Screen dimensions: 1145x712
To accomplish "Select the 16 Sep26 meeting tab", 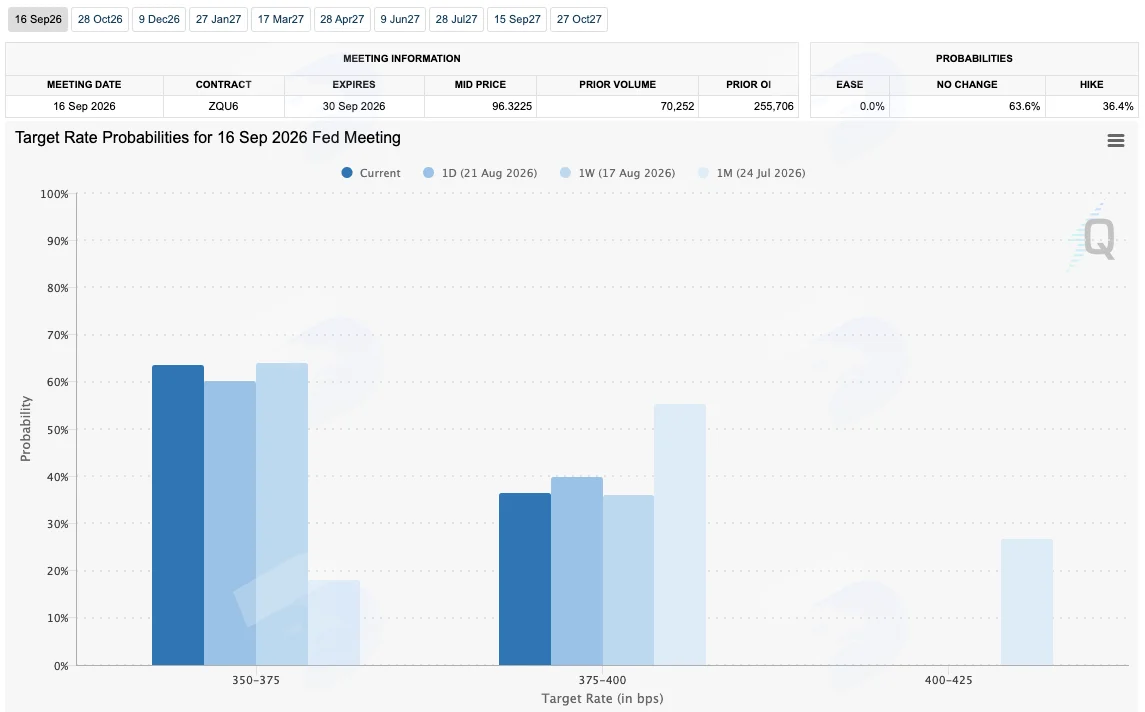I will [38, 19].
